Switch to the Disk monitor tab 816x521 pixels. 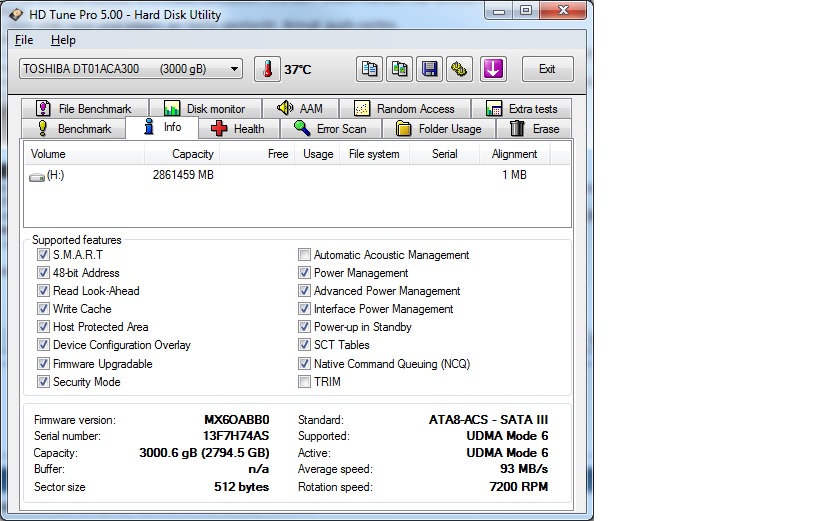[x=205, y=108]
